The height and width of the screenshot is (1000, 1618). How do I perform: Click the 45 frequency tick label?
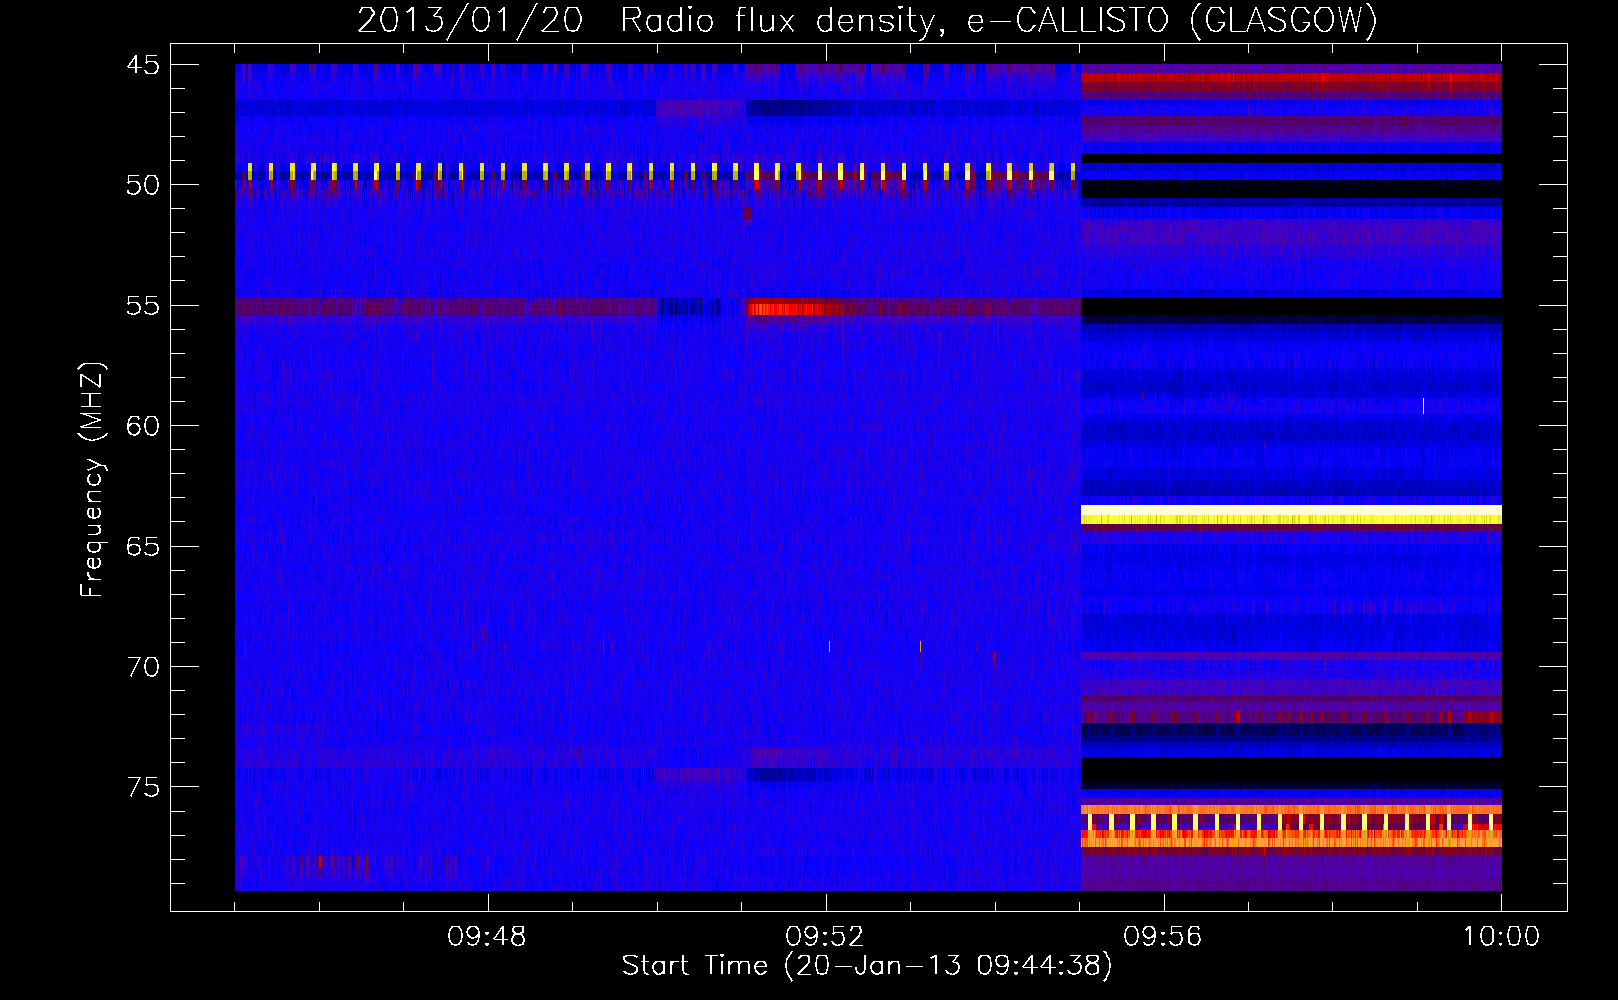(x=143, y=65)
